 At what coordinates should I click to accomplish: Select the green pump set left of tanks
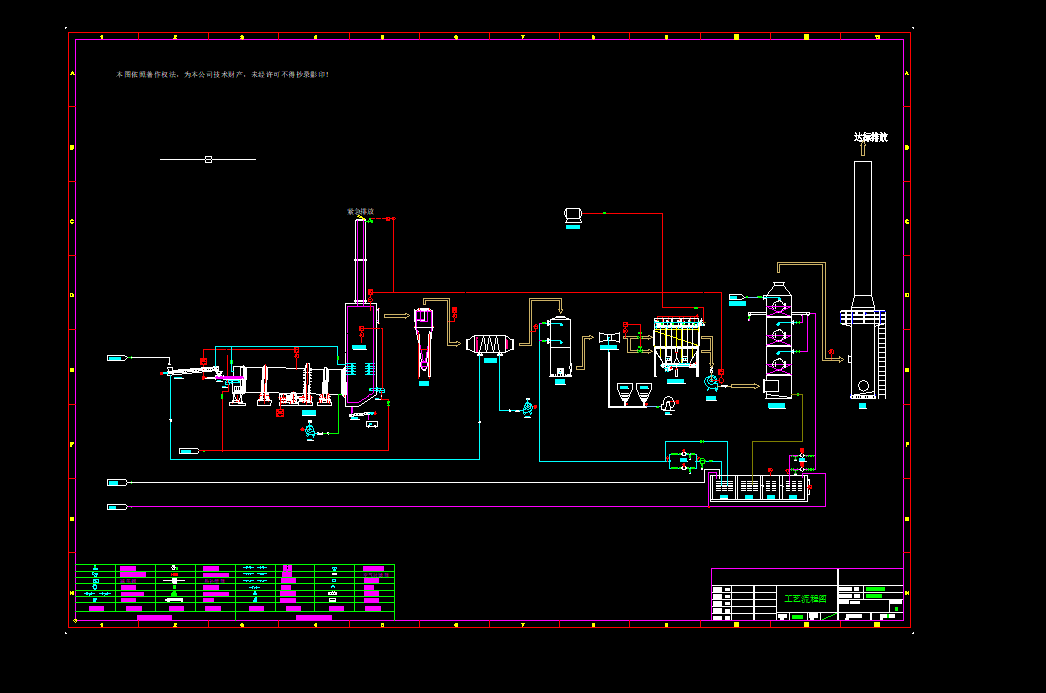pos(684,460)
